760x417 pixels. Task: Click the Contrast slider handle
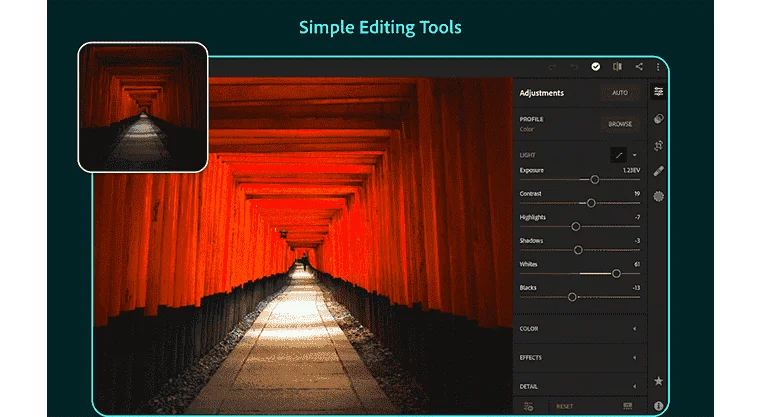[591, 203]
